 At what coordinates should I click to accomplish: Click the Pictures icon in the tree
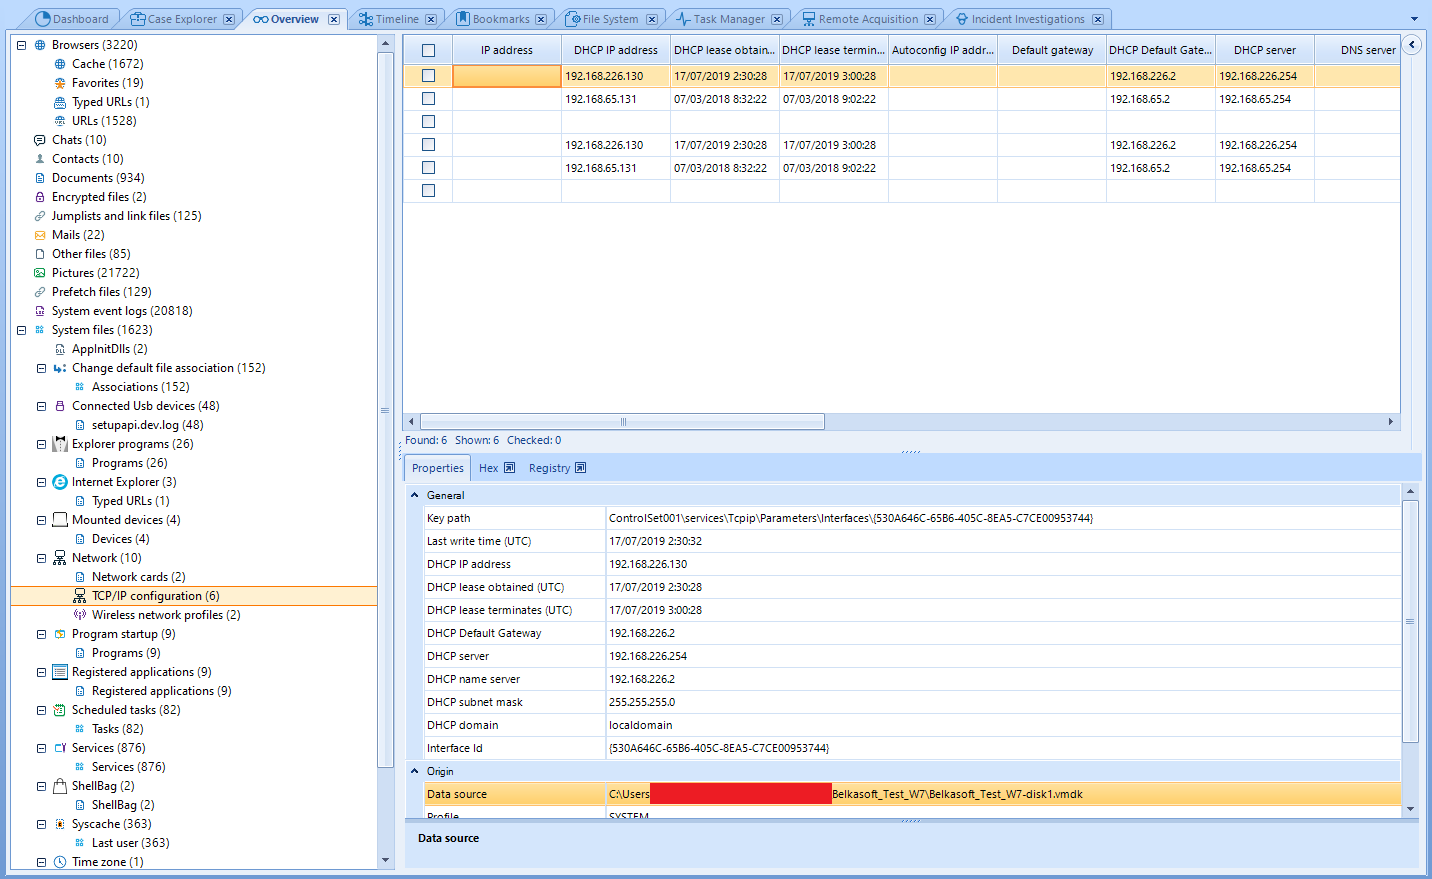[40, 273]
